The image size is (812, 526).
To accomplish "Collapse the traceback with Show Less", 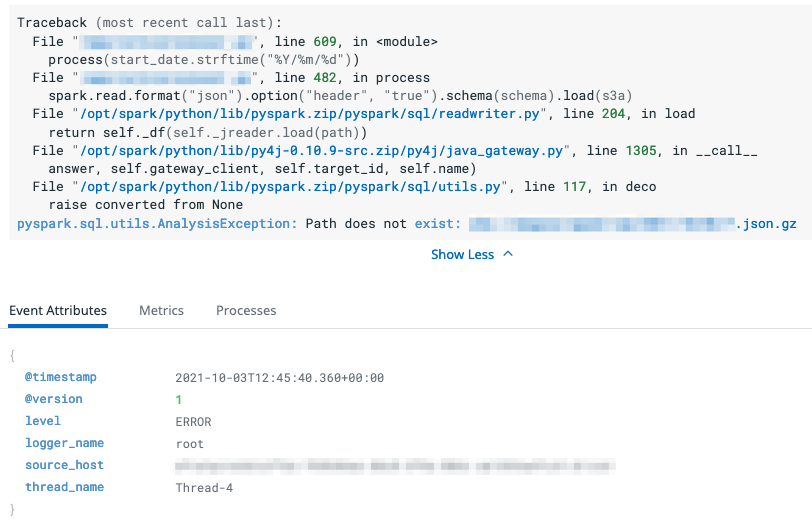I will point(472,254).
